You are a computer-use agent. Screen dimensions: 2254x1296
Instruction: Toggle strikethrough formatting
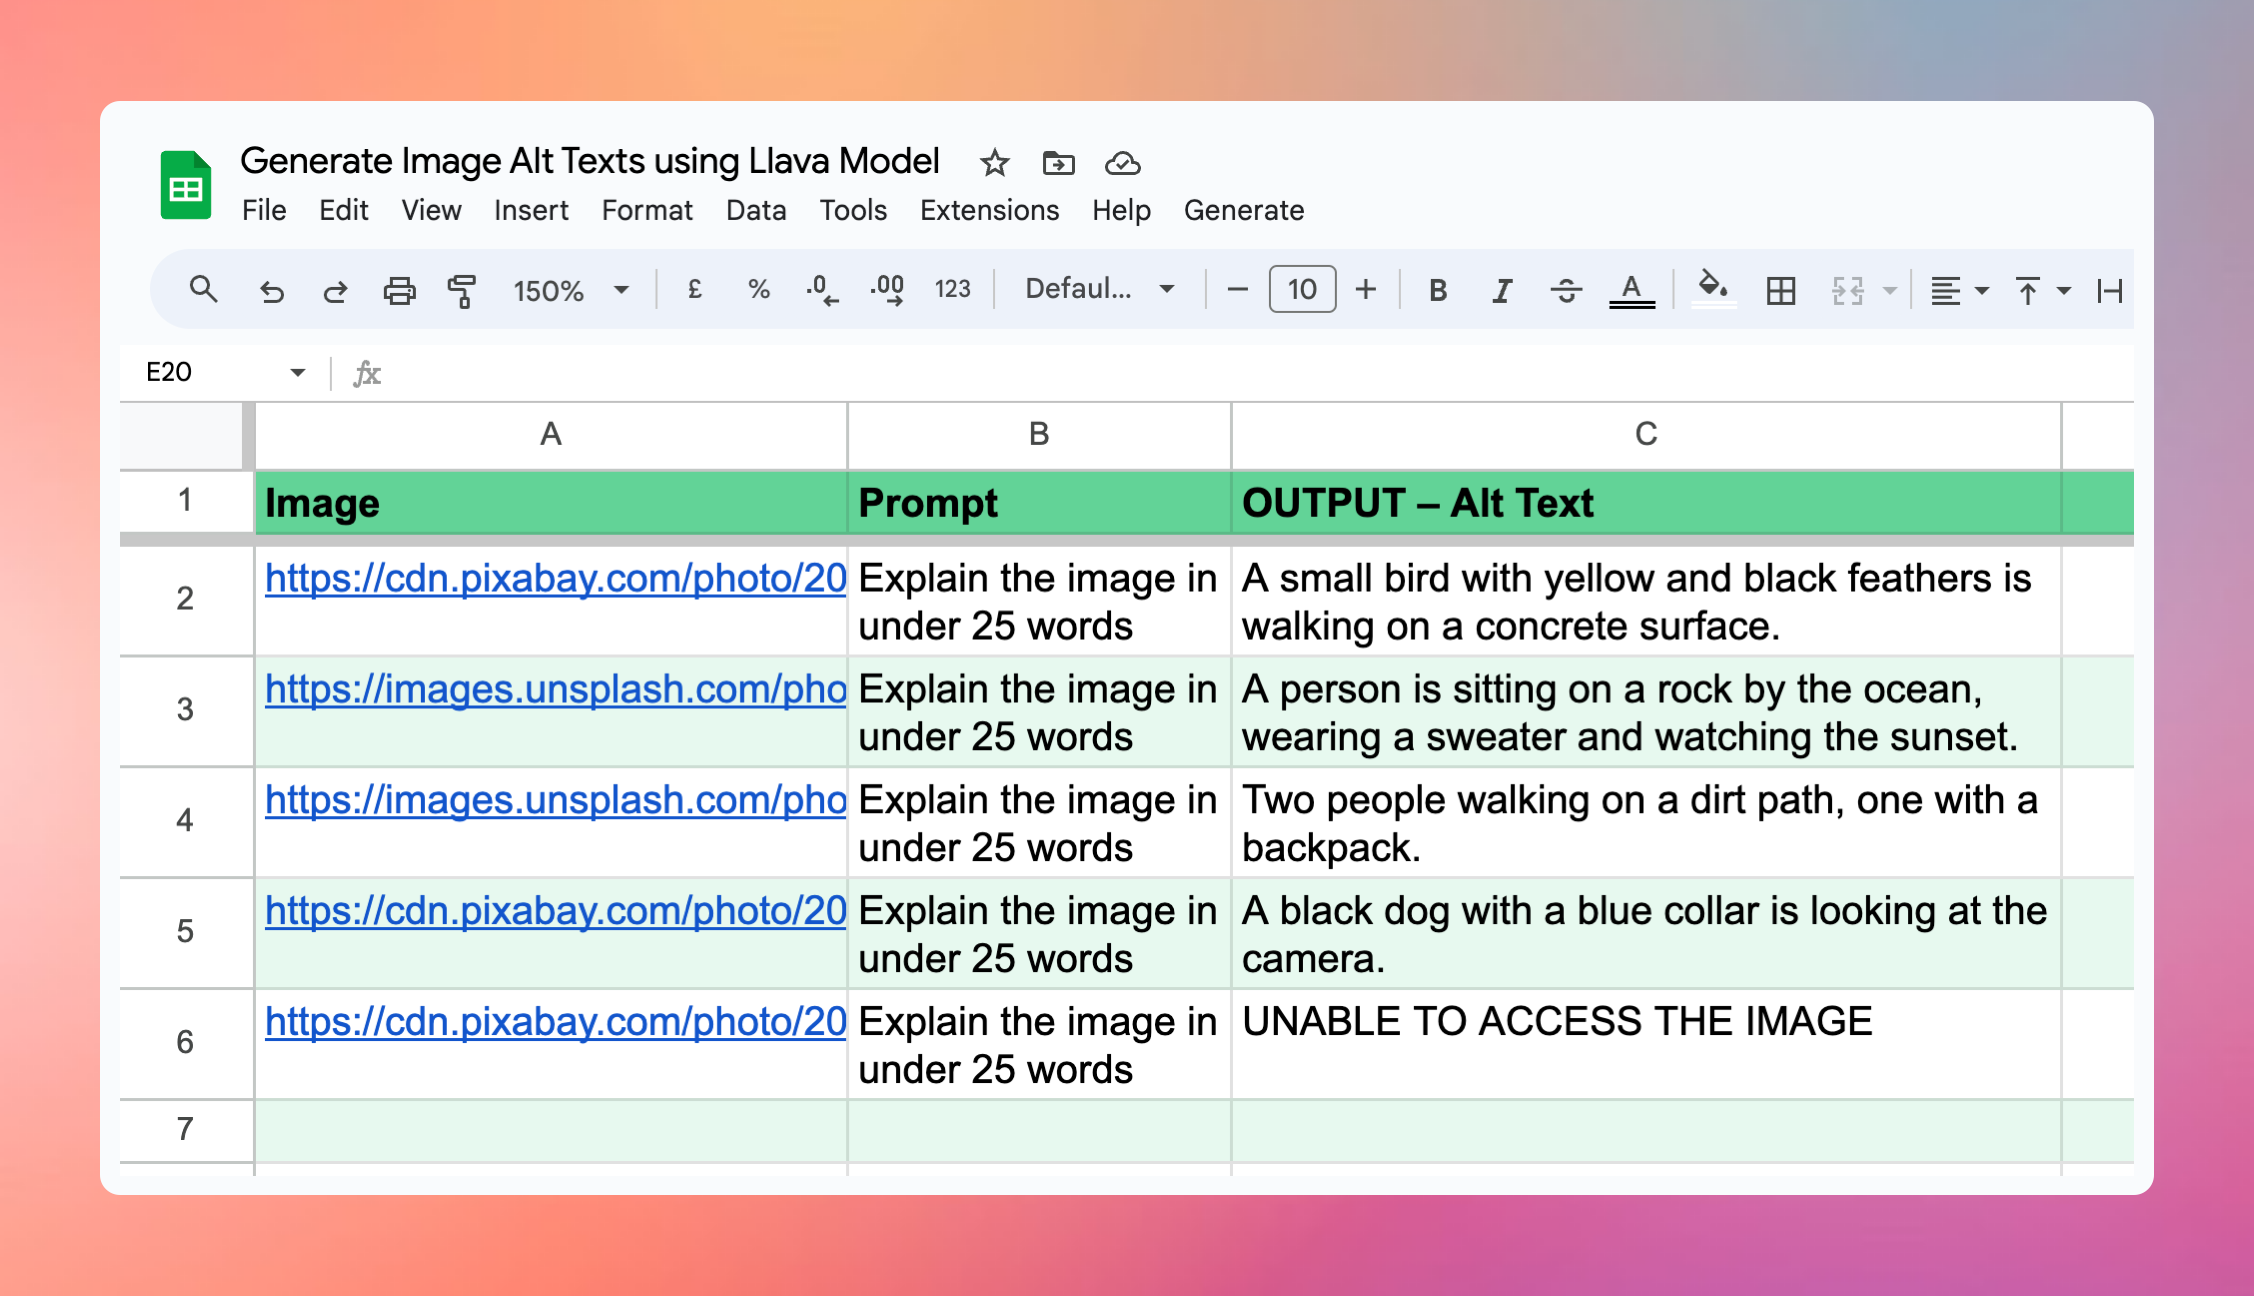click(1565, 290)
